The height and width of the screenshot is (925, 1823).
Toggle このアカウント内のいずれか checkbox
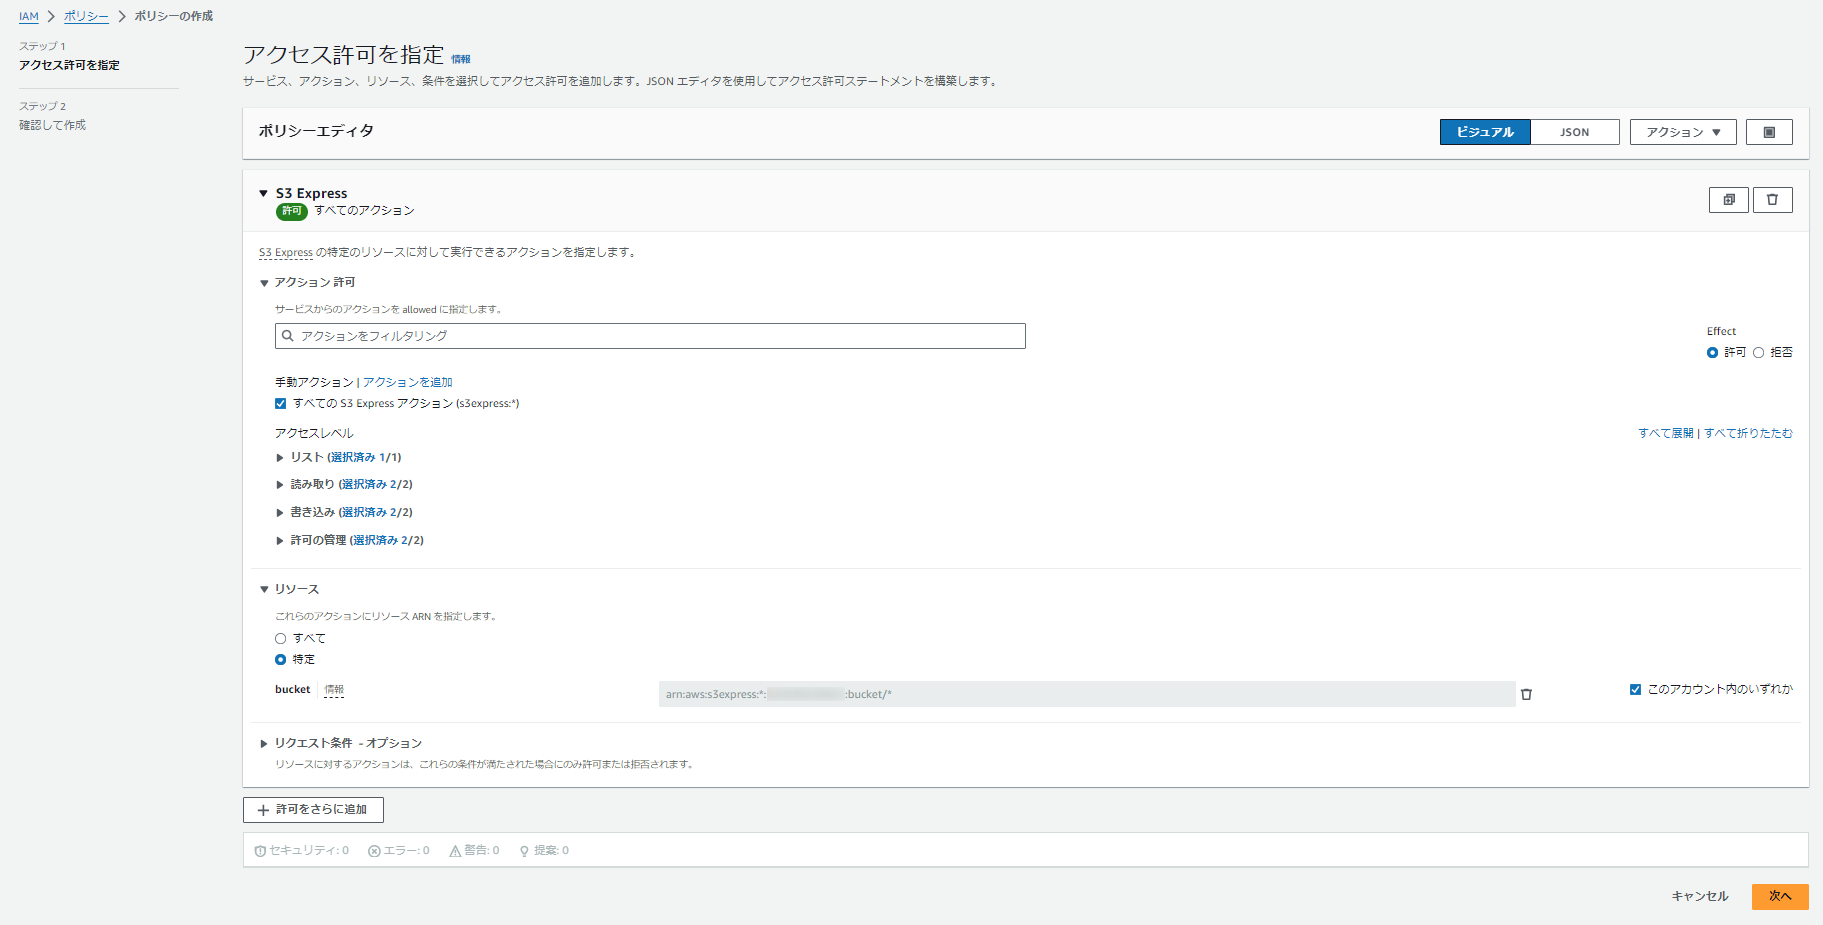tap(1635, 689)
